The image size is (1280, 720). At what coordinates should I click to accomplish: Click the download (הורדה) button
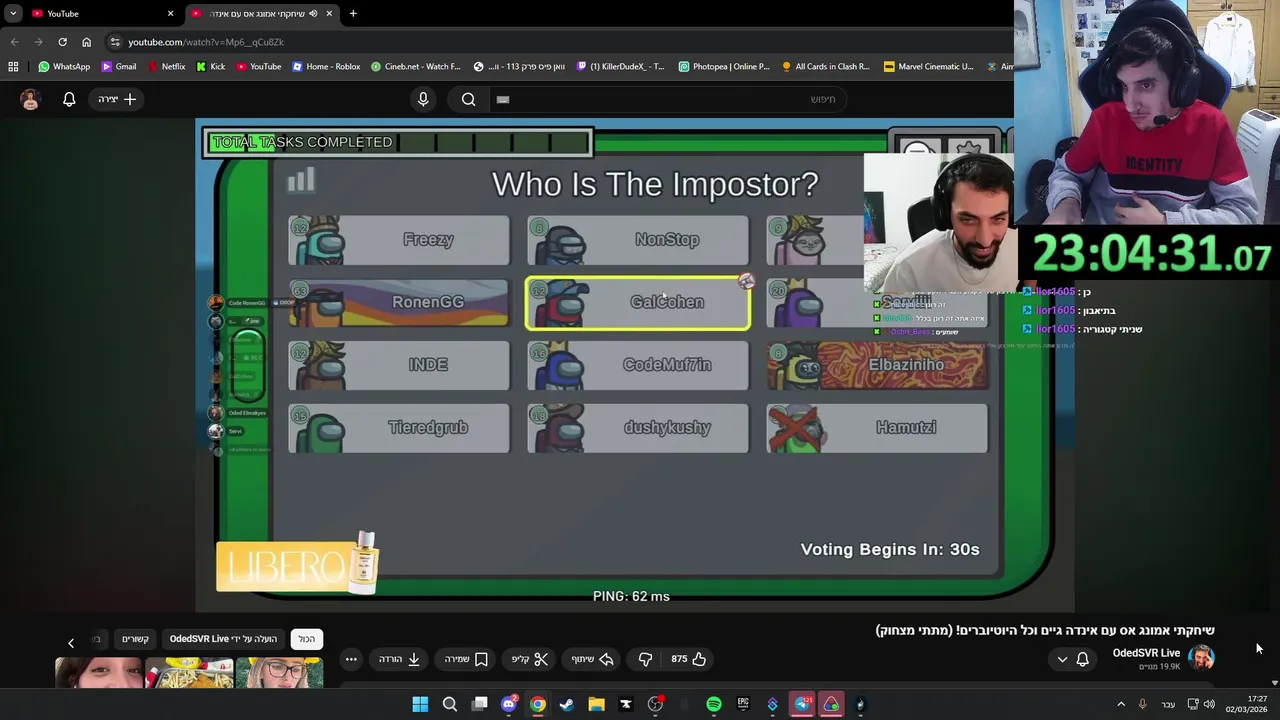tap(399, 659)
